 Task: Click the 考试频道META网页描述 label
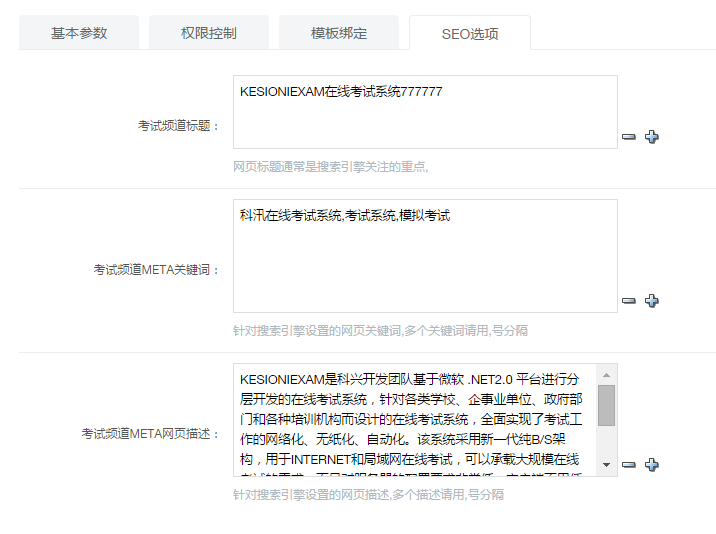click(x=150, y=434)
